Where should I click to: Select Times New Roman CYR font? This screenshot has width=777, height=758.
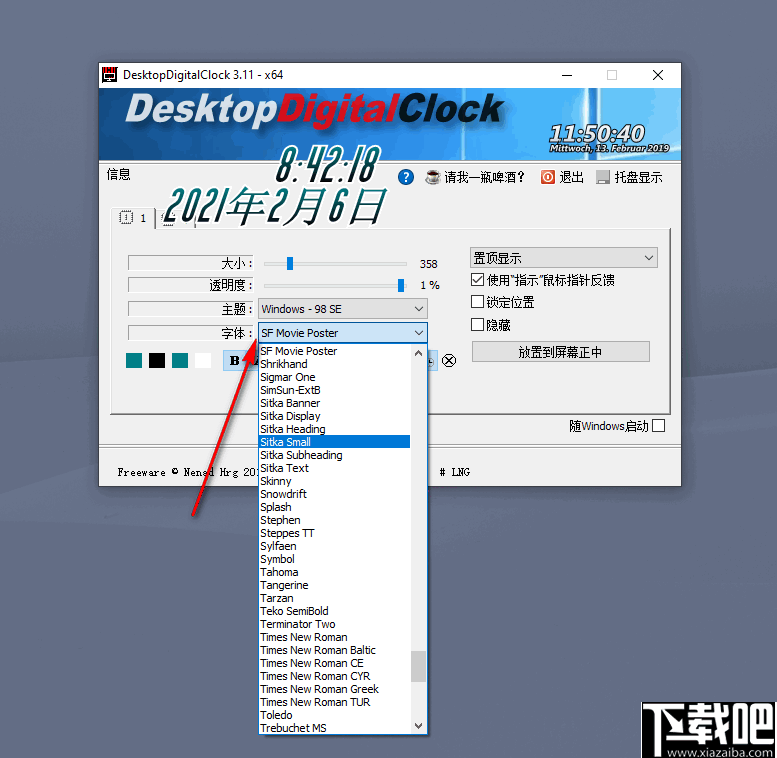pos(334,676)
